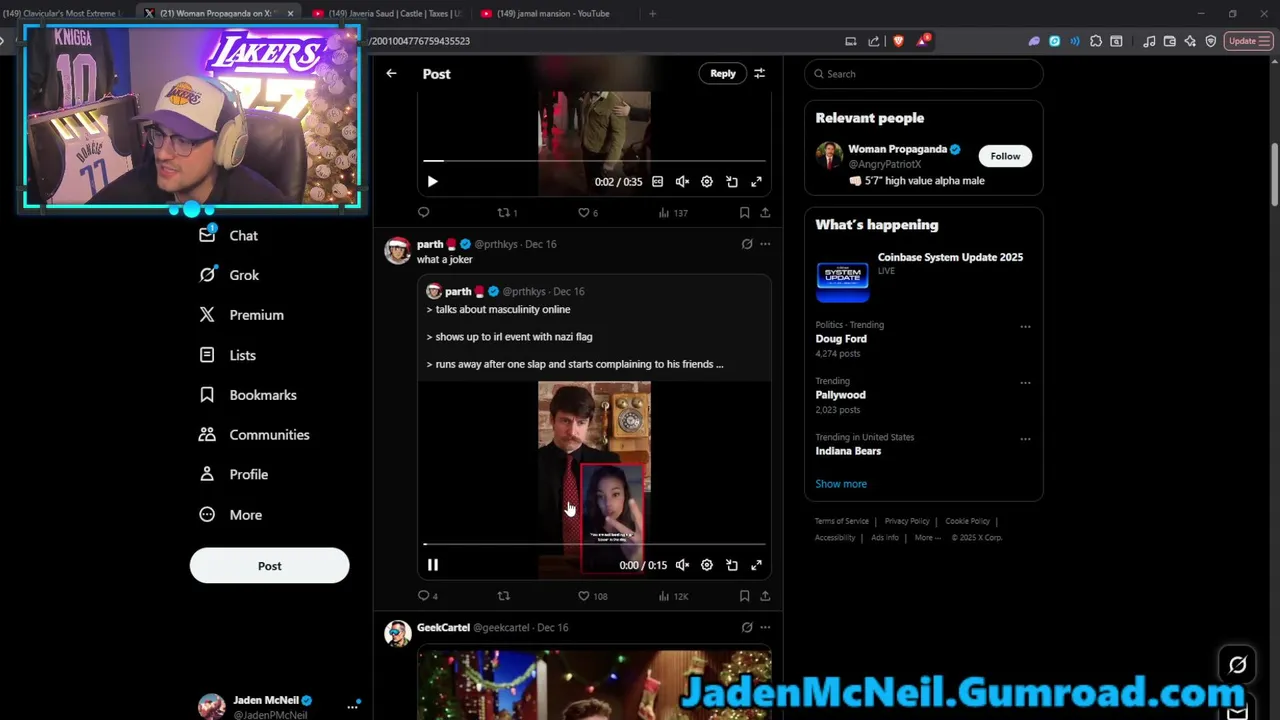This screenshot has height=720, width=1280.
Task: Open Grok in the sidebar
Action: tap(230, 275)
